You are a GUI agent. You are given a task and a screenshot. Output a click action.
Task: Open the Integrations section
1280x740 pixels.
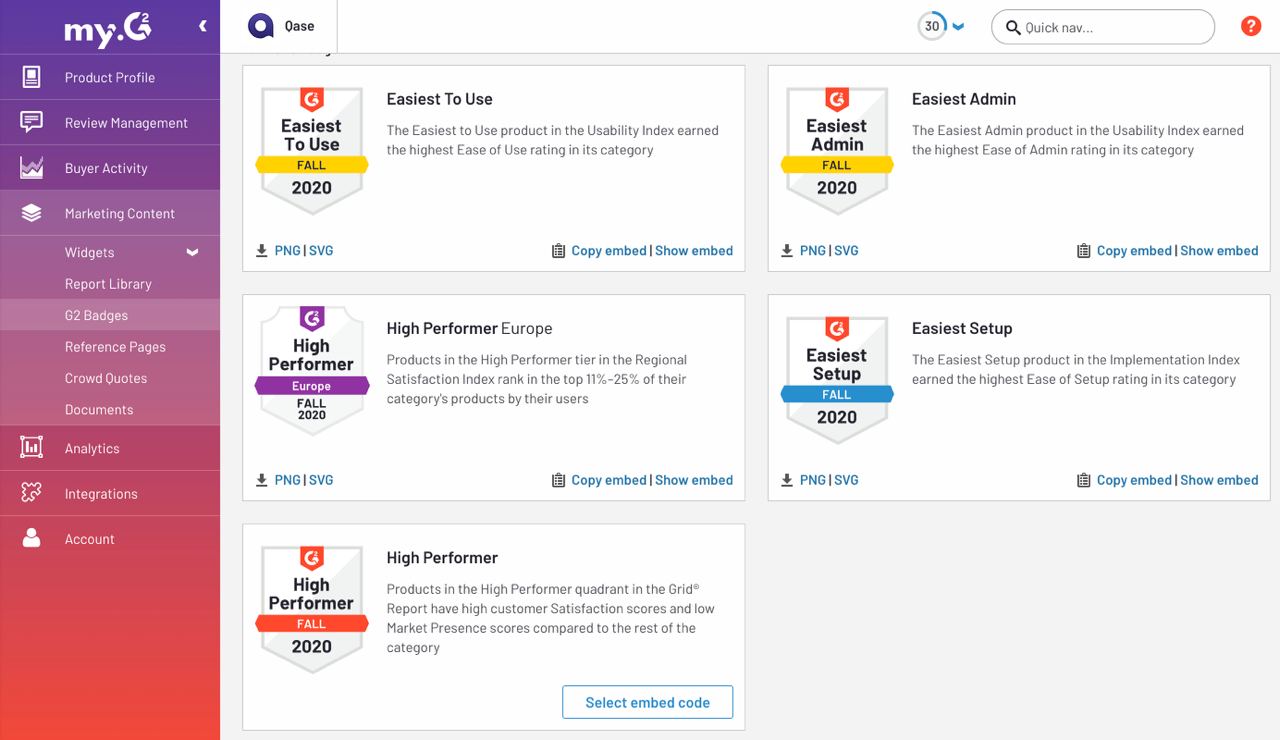[110, 493]
